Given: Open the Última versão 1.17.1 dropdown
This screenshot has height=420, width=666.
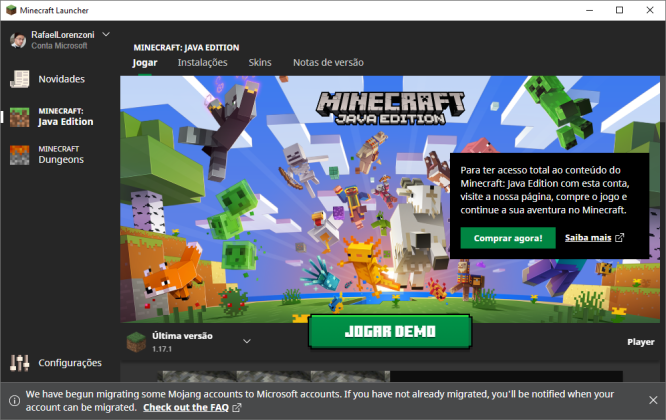Looking at the screenshot, I should [189, 342].
